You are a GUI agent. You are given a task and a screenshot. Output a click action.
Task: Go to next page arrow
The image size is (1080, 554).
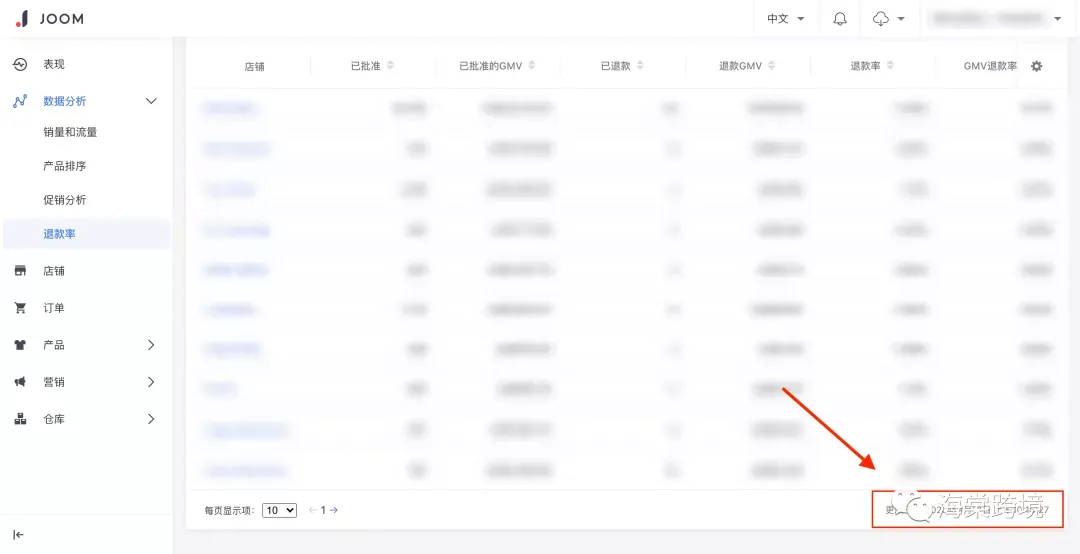[333, 511]
